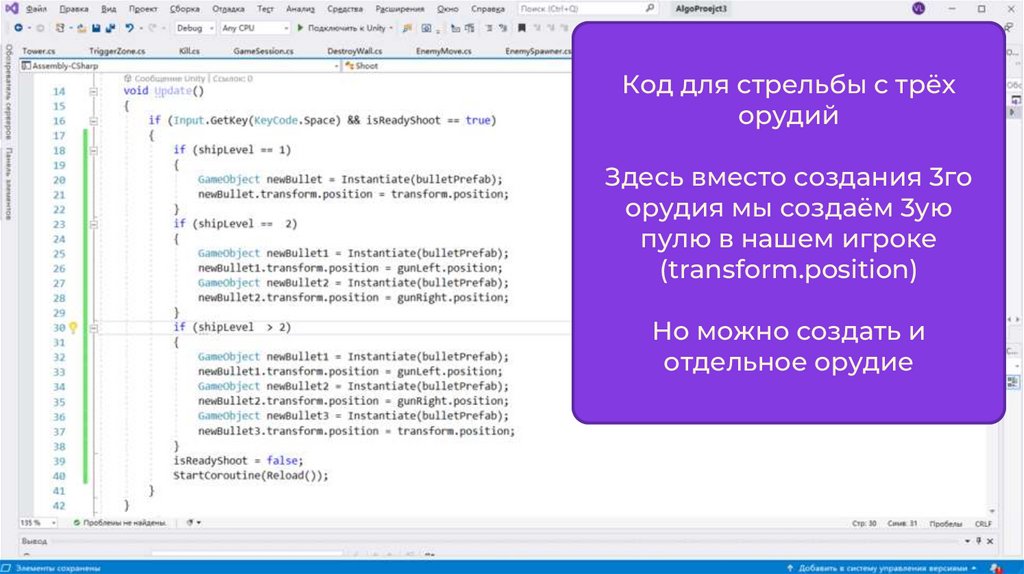The image size is (1024, 574).
Task: Click the Visual Studio logo icon
Action: point(11,8)
